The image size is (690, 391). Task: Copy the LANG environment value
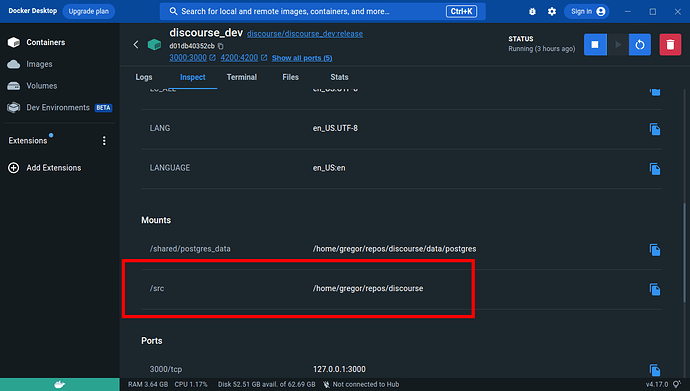coord(655,129)
